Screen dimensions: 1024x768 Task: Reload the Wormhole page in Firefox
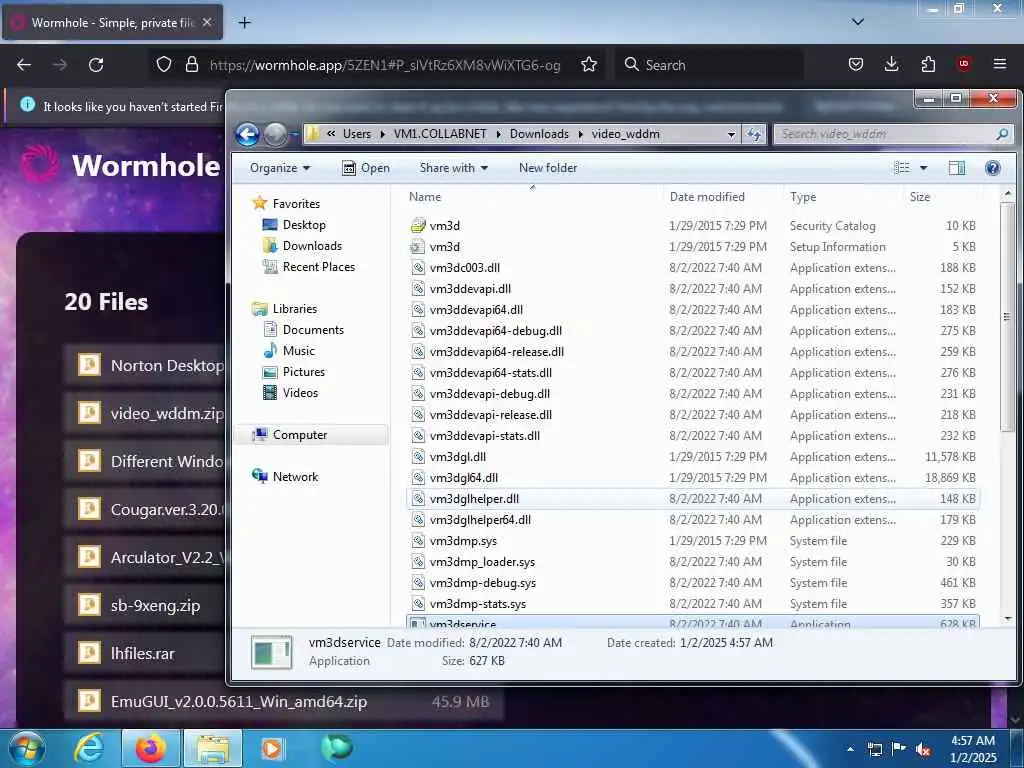tap(96, 65)
